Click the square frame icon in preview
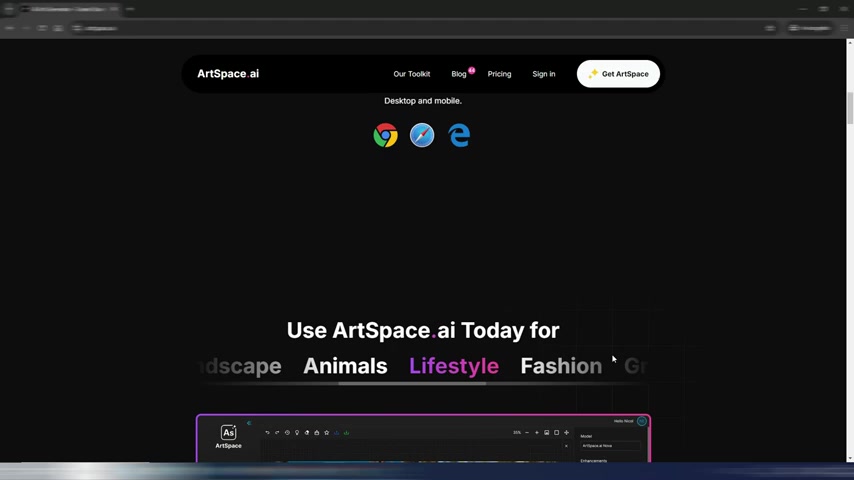 coord(557,433)
